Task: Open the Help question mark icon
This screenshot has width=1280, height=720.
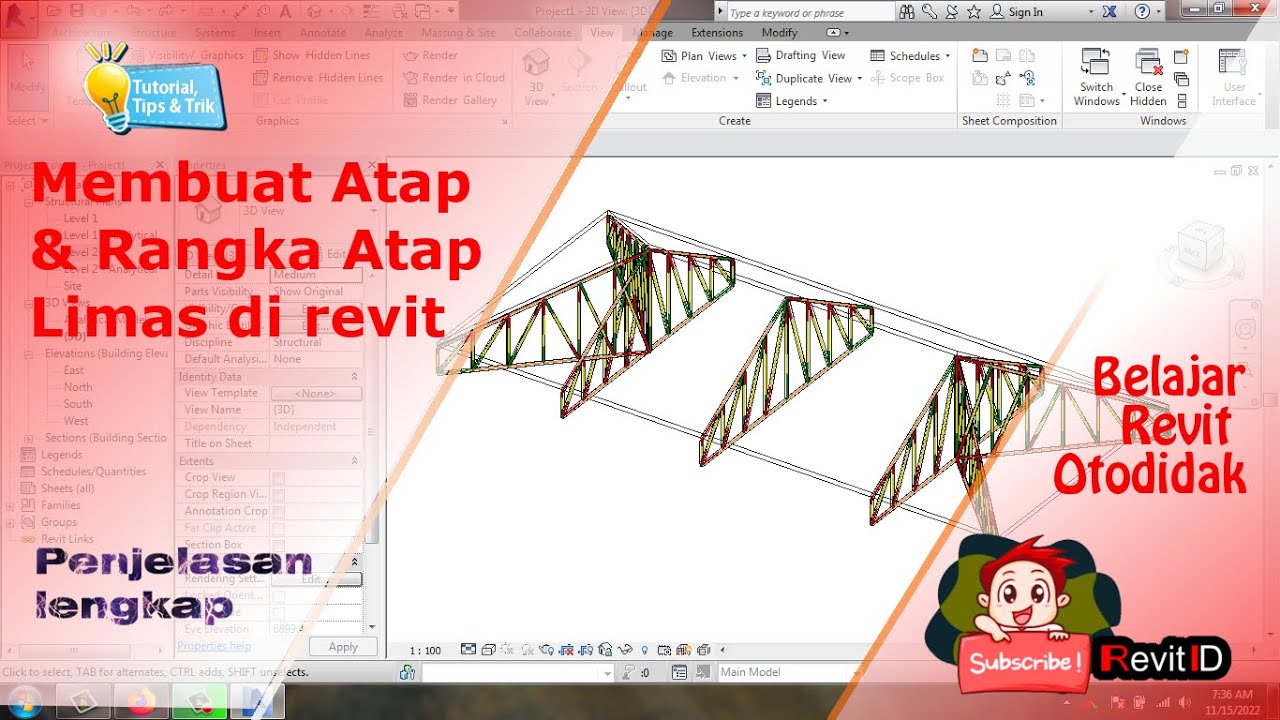Action: click(x=1142, y=12)
